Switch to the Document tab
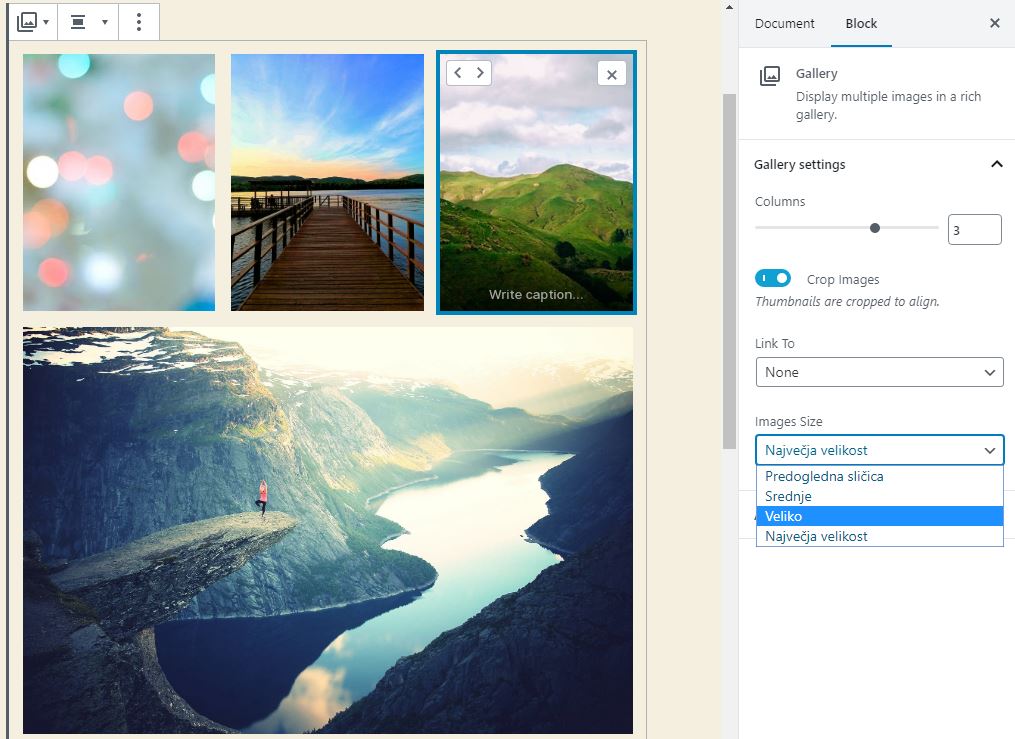1015x739 pixels. coord(784,23)
